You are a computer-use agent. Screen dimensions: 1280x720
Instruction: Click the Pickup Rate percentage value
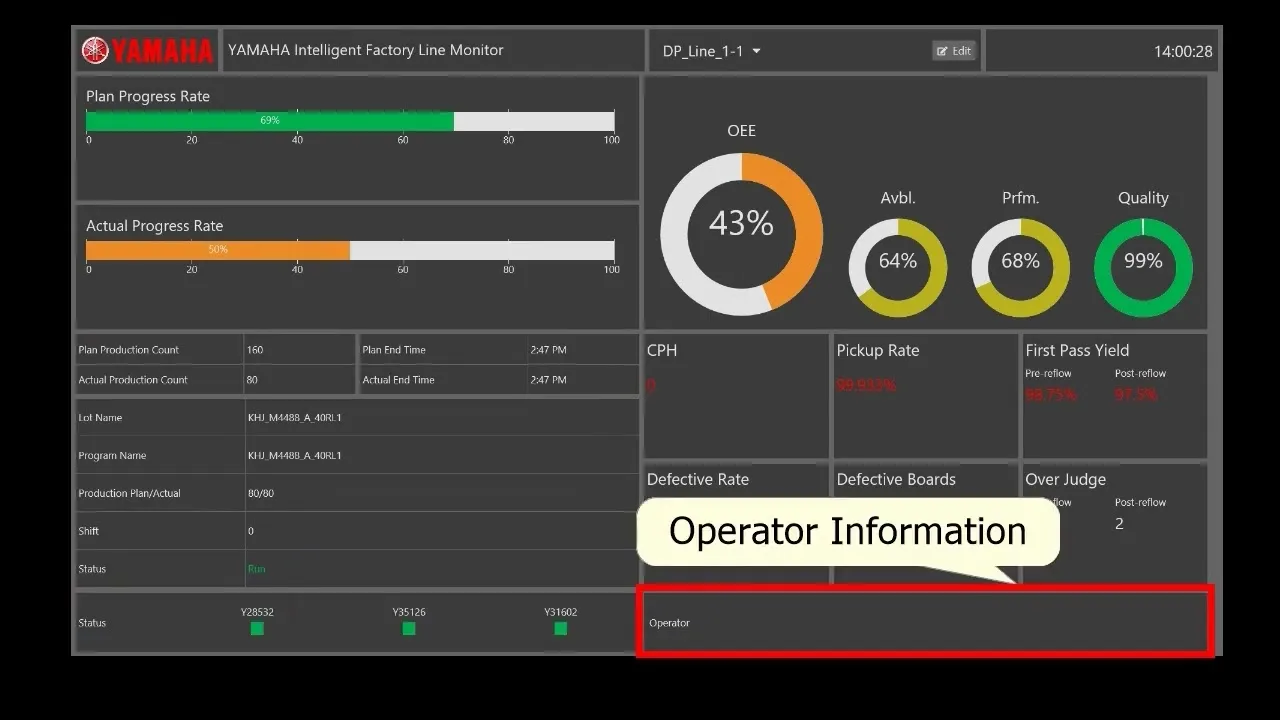[866, 385]
